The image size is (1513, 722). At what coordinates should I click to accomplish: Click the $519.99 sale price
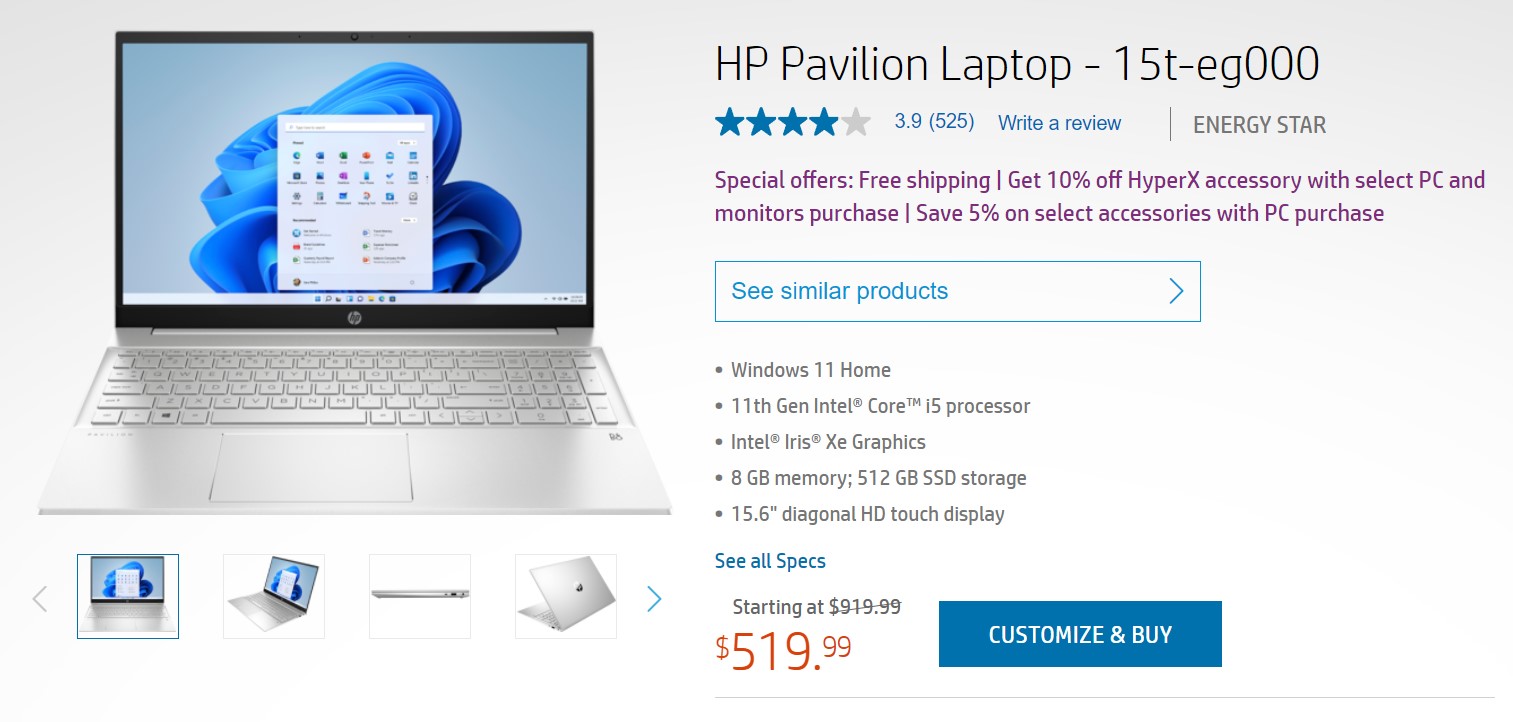[x=784, y=651]
